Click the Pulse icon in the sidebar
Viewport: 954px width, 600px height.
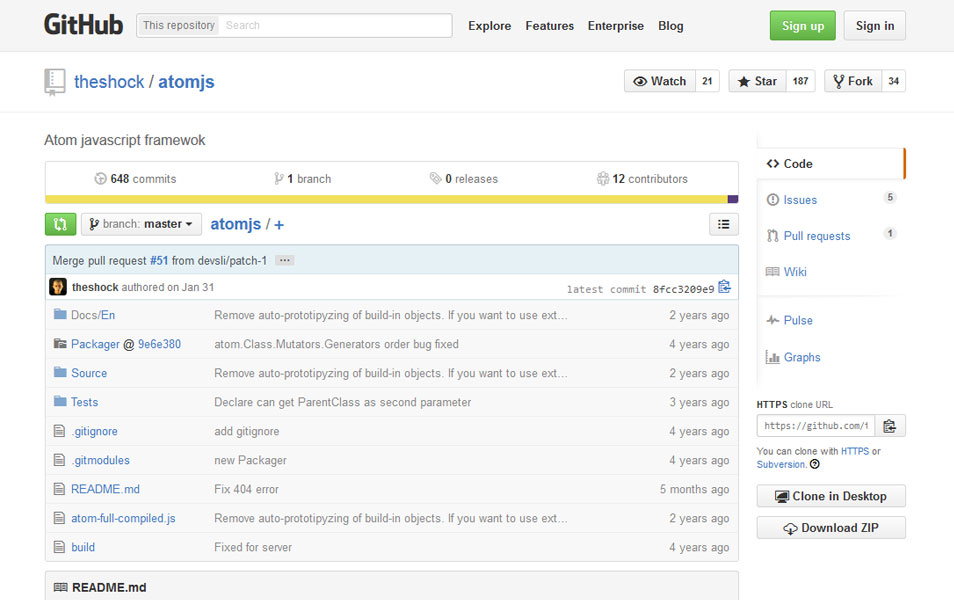pyautogui.click(x=773, y=320)
